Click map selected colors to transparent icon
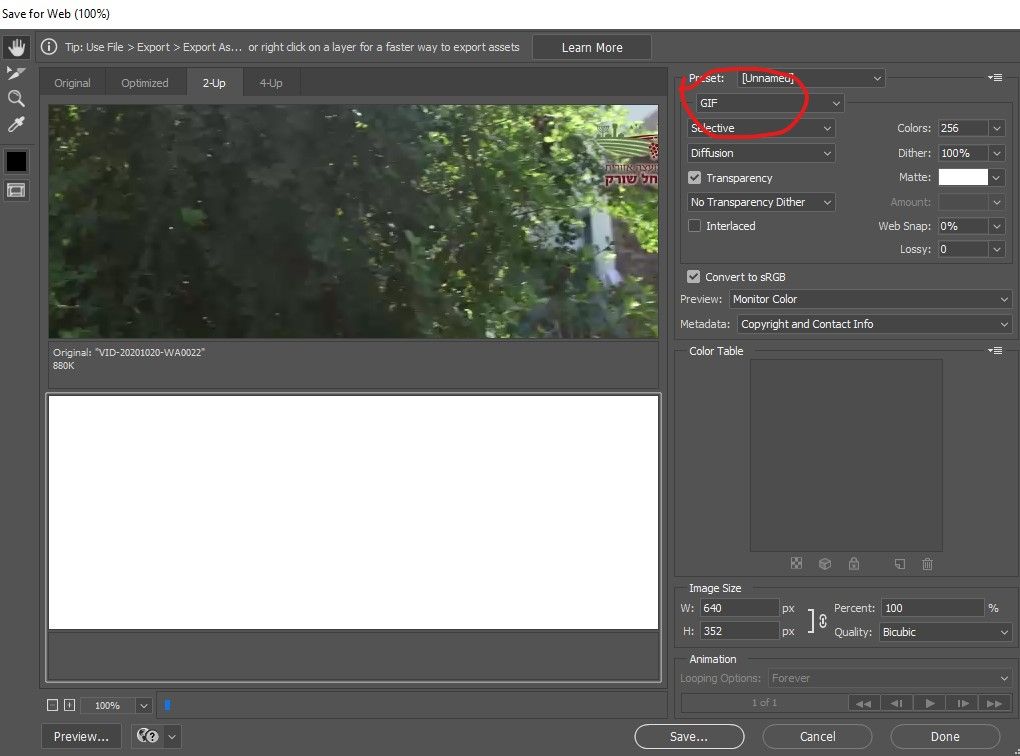This screenshot has height=756, width=1020. click(x=796, y=563)
